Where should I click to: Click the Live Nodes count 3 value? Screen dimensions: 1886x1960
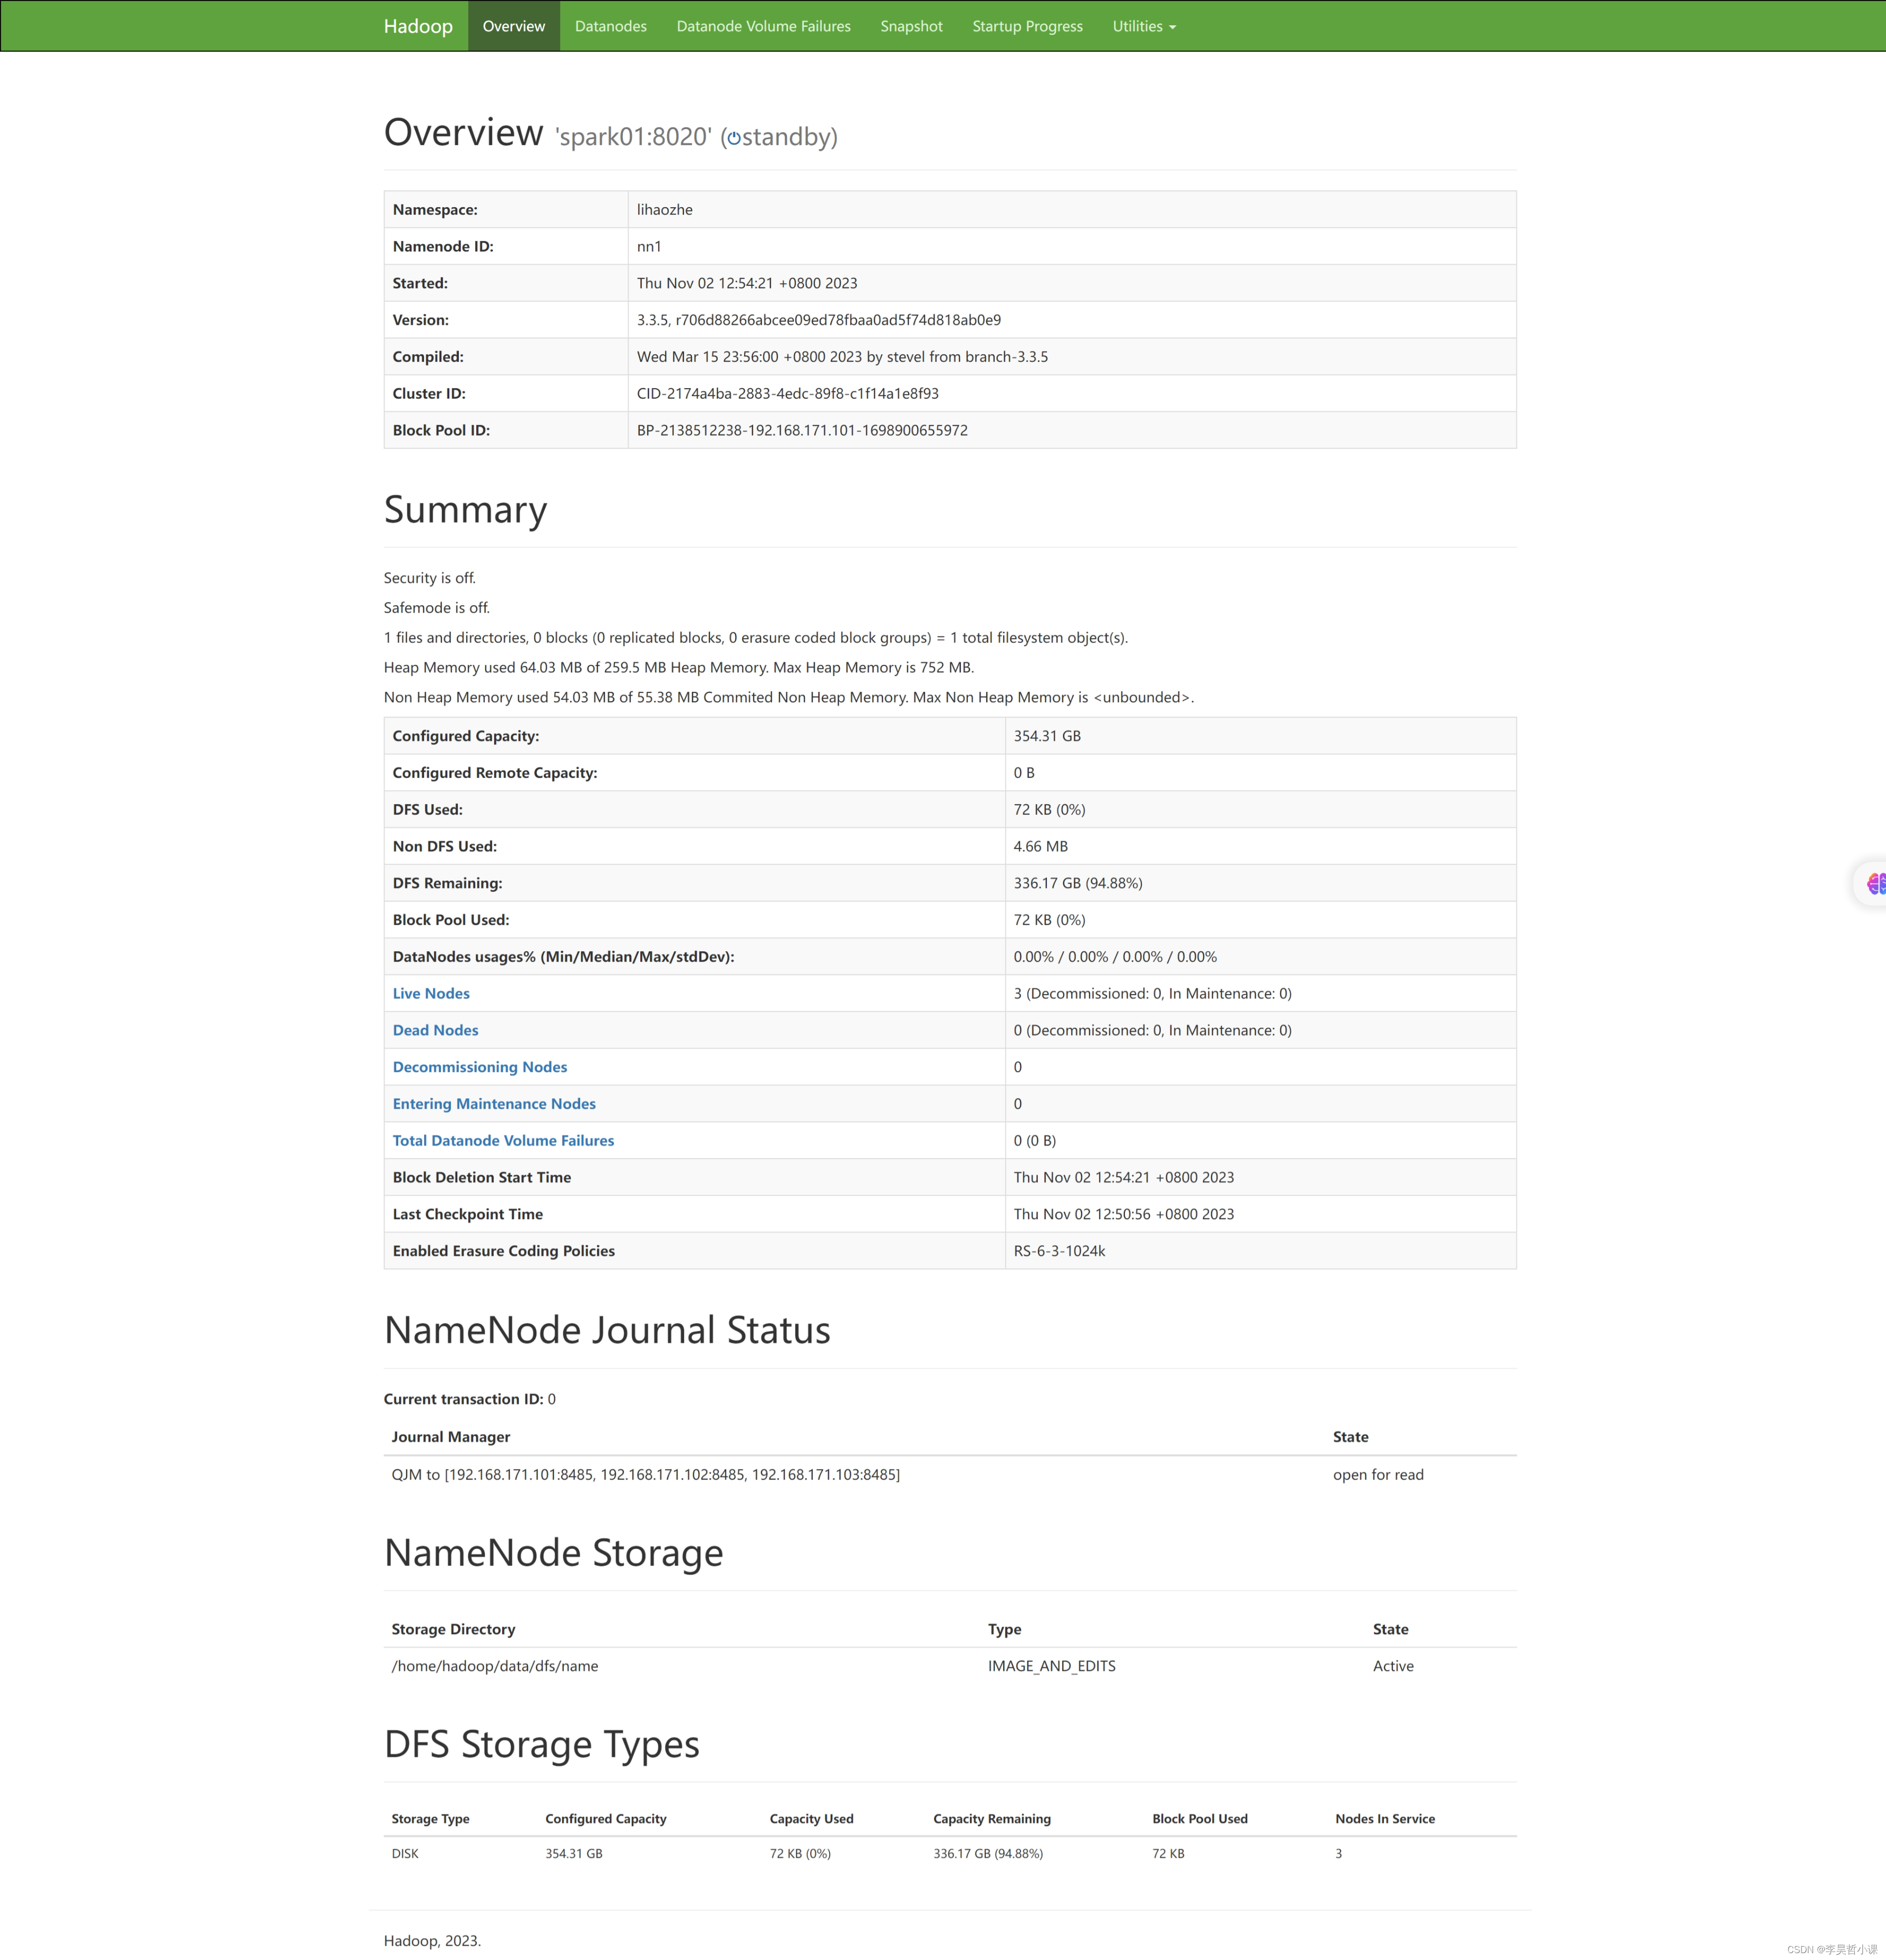click(x=1152, y=993)
